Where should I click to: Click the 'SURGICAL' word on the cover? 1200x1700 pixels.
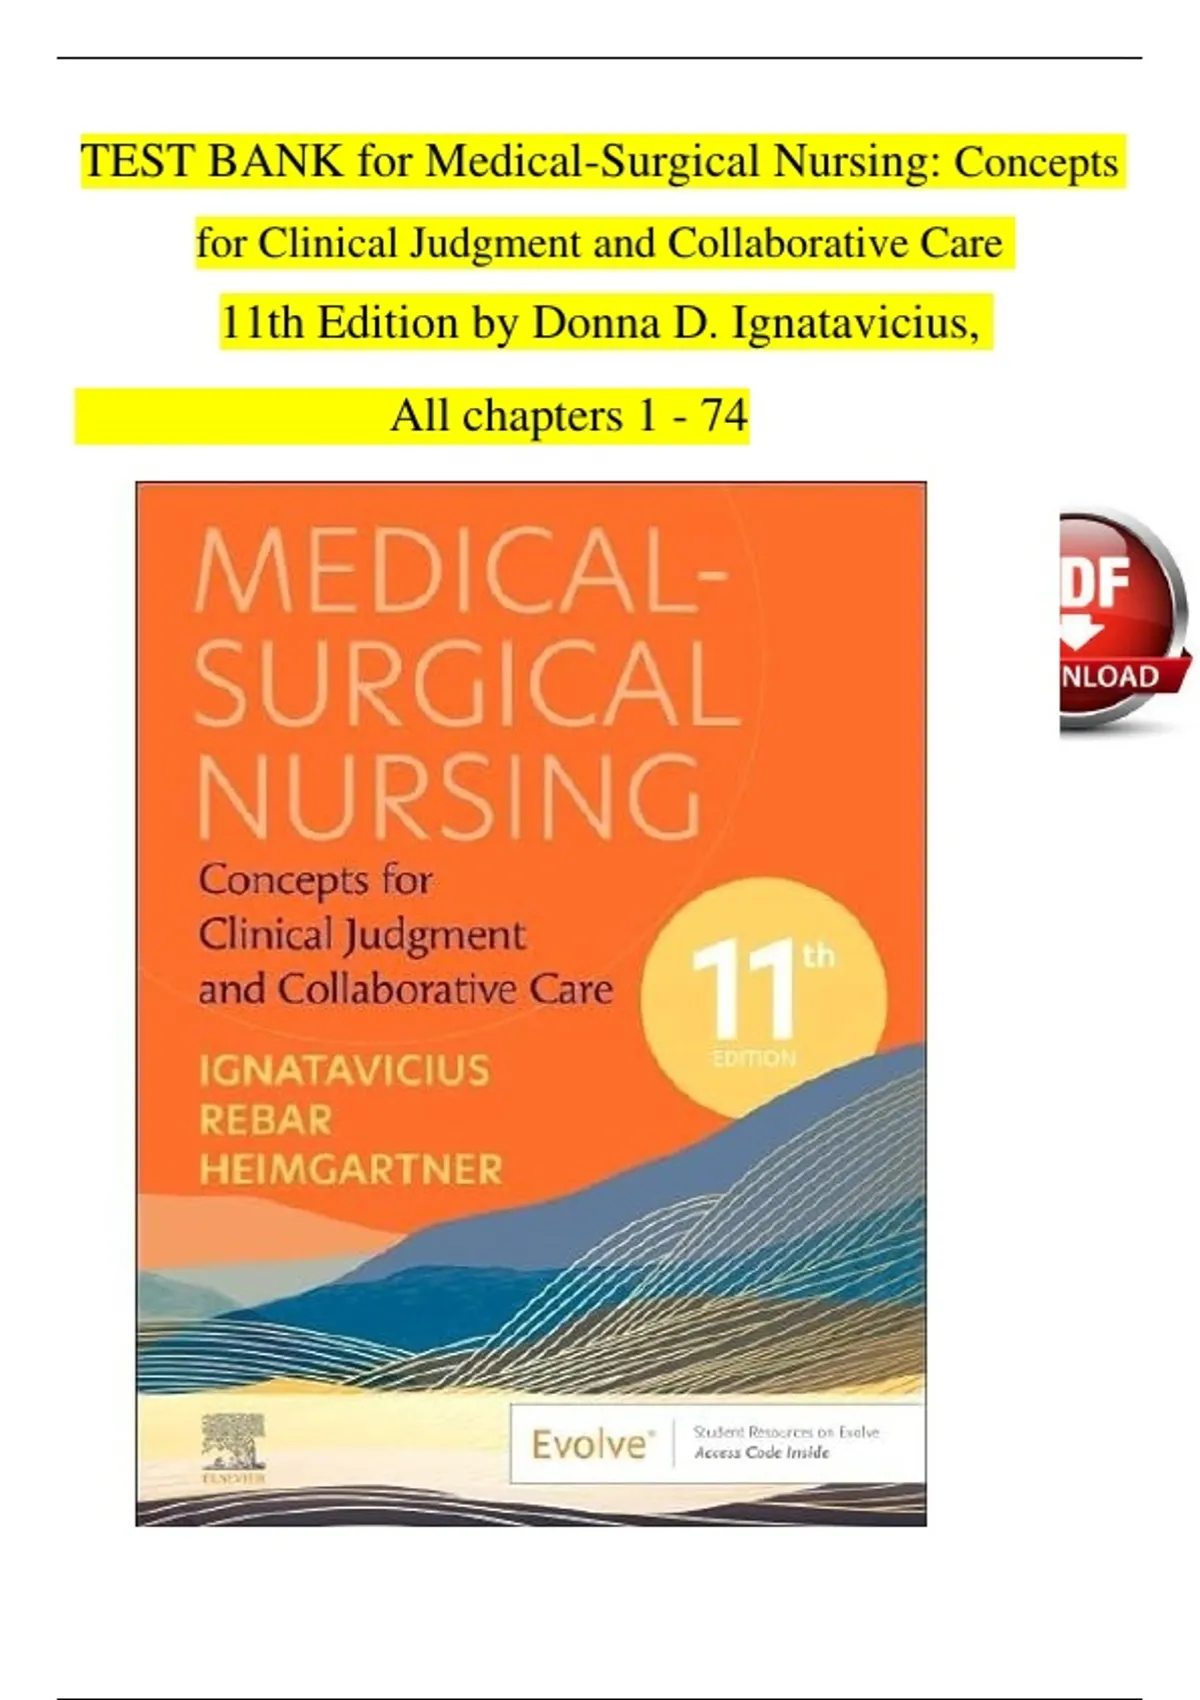(x=467, y=684)
